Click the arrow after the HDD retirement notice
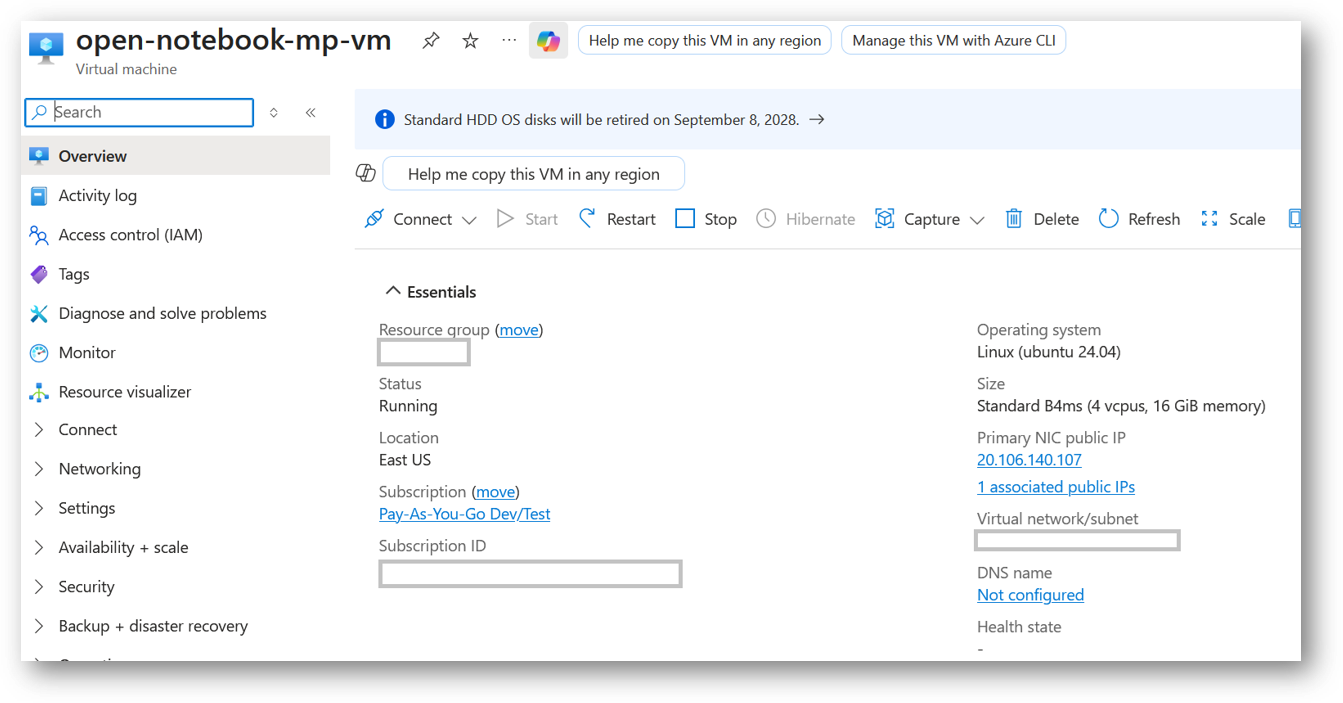Viewport: 1343px width, 703px height. point(817,119)
